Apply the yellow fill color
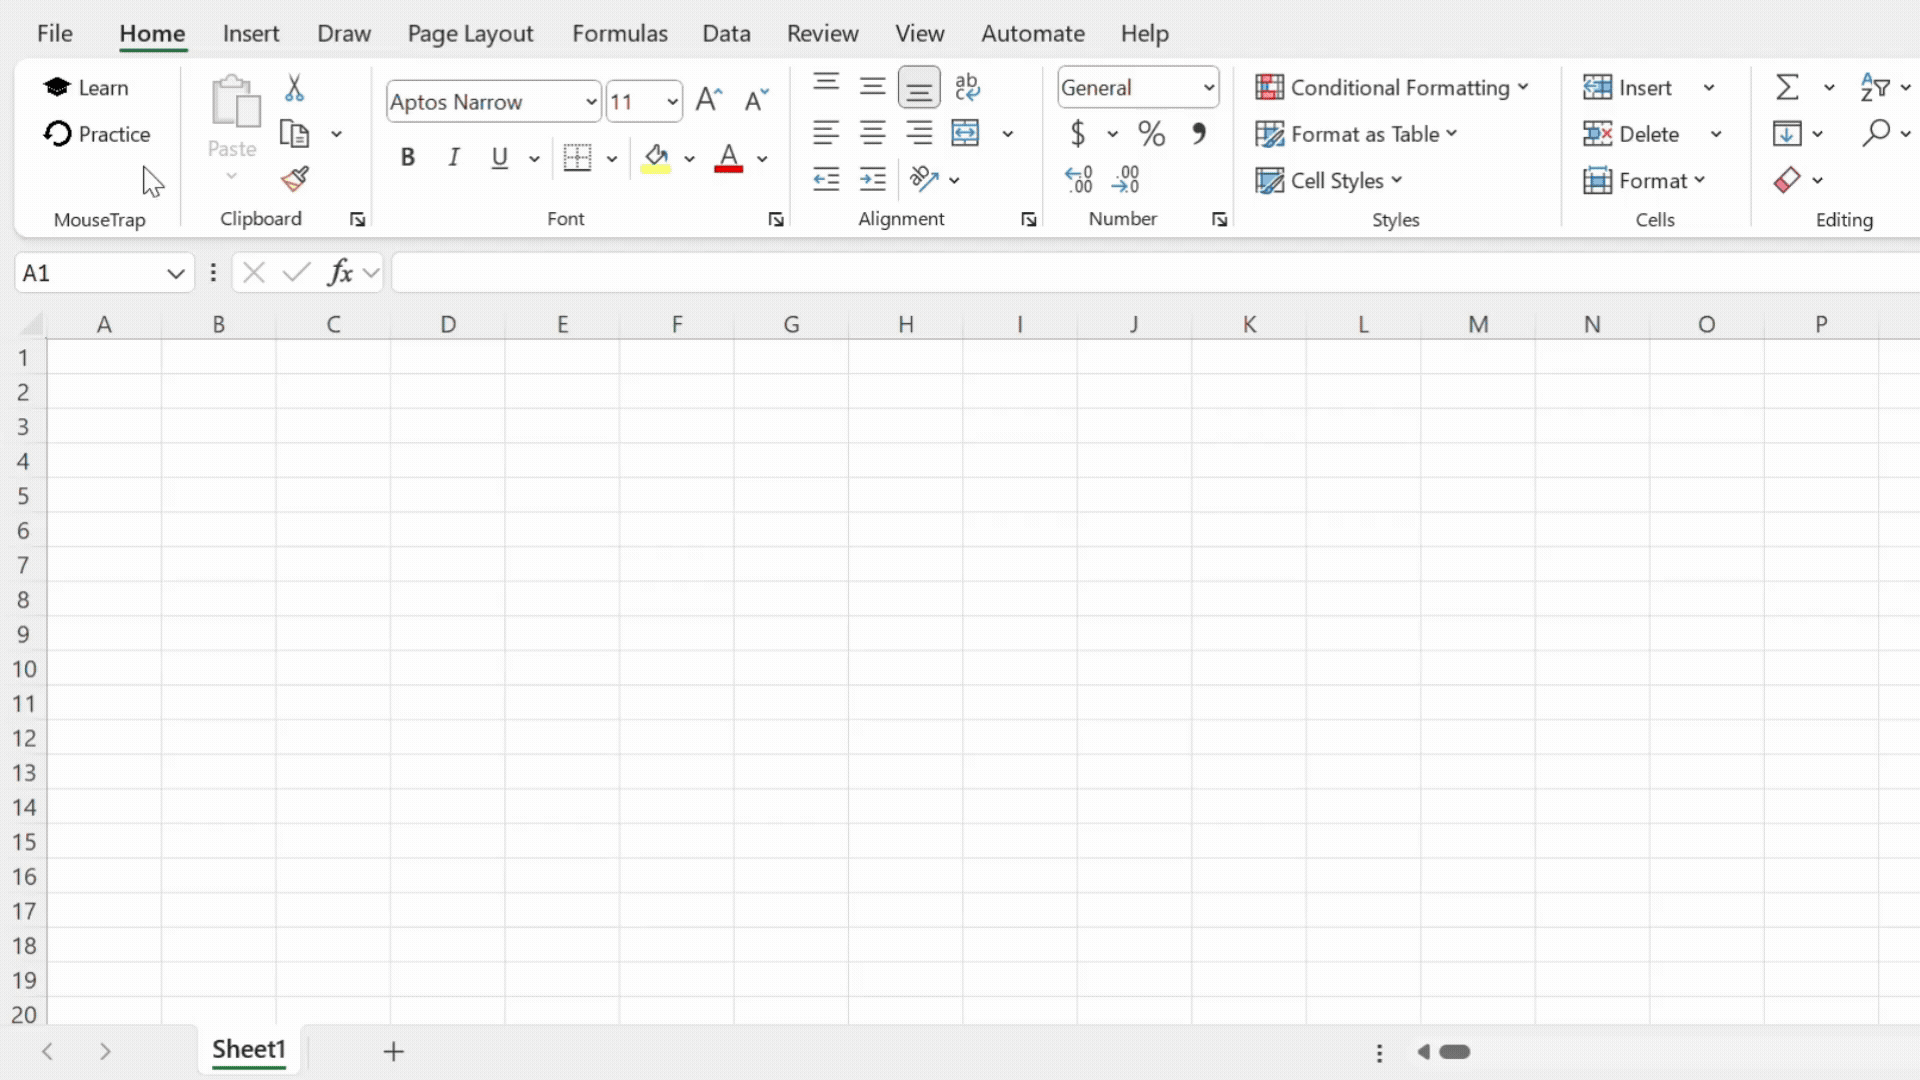 coord(656,158)
